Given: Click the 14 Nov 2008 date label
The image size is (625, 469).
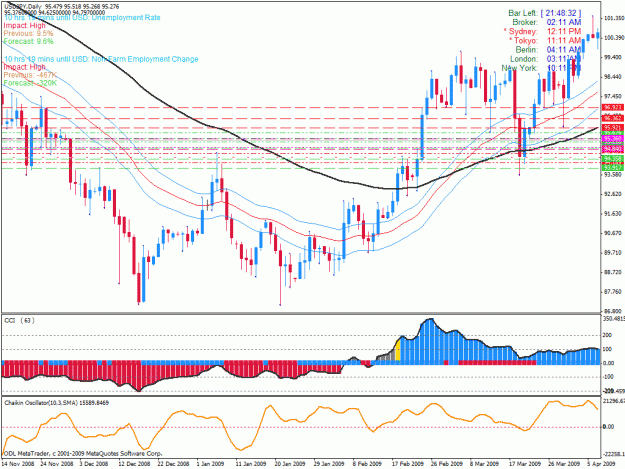Looking at the screenshot, I should point(18,464).
